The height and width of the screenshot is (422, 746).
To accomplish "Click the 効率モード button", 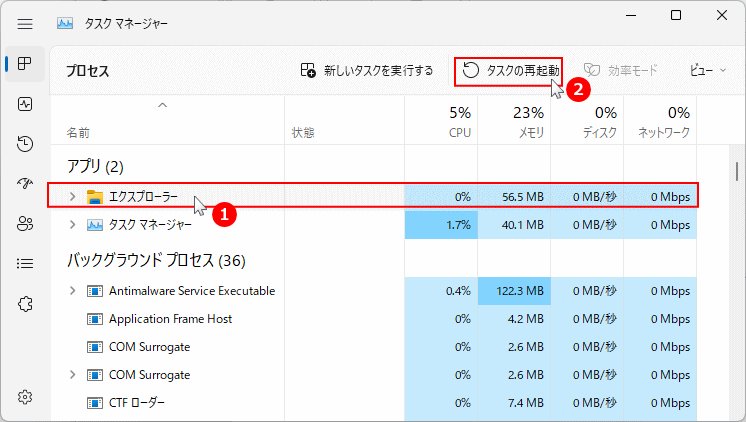I will click(620, 70).
